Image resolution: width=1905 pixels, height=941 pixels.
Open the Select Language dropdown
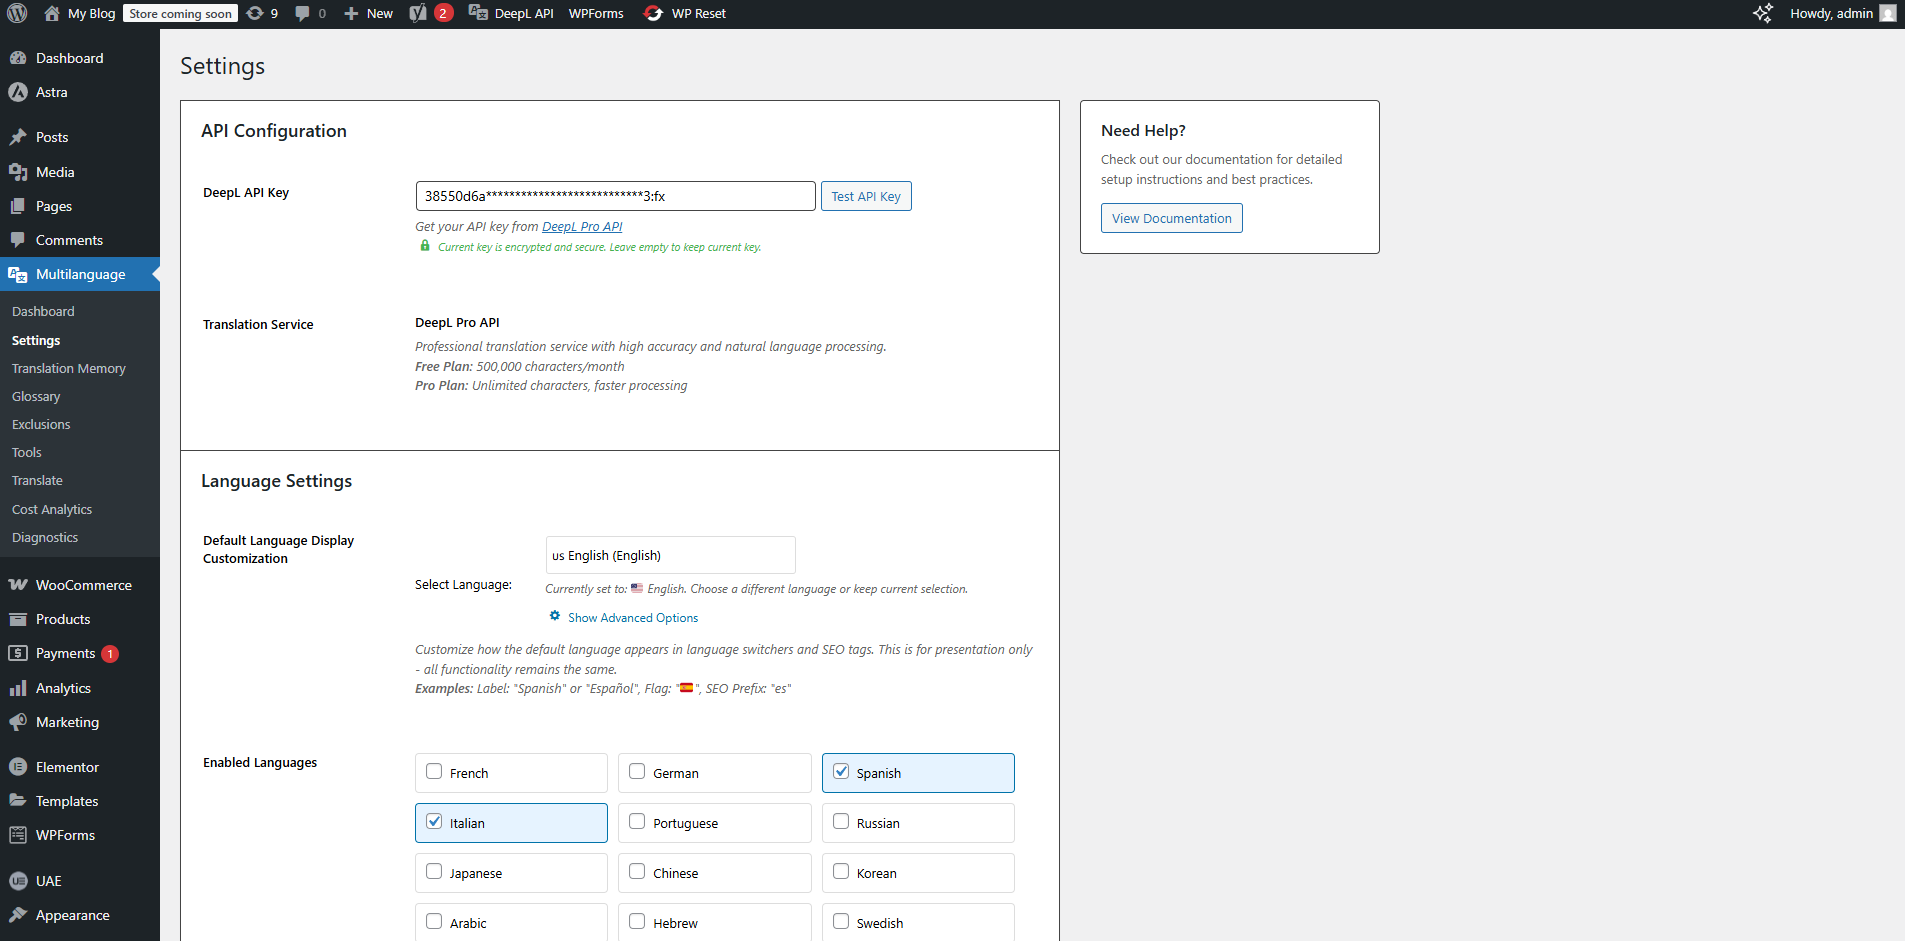pos(670,555)
